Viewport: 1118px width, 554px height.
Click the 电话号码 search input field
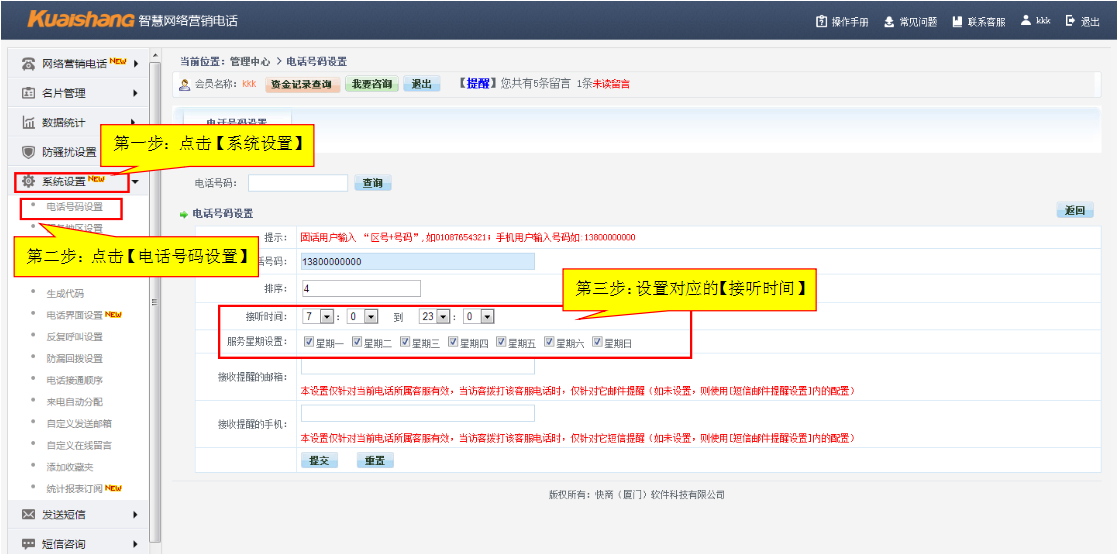297,183
